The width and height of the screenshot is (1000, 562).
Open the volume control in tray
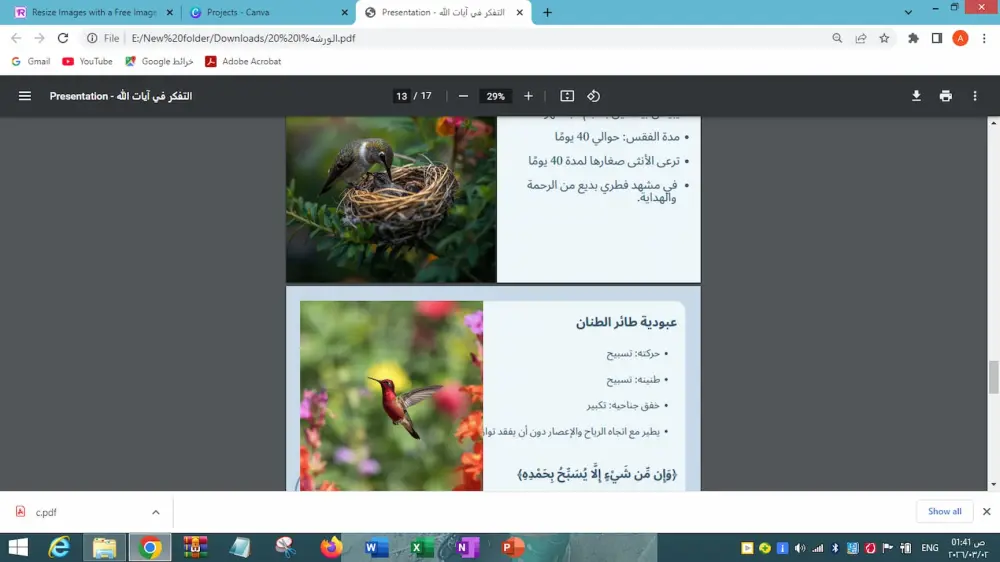pyautogui.click(x=800, y=548)
